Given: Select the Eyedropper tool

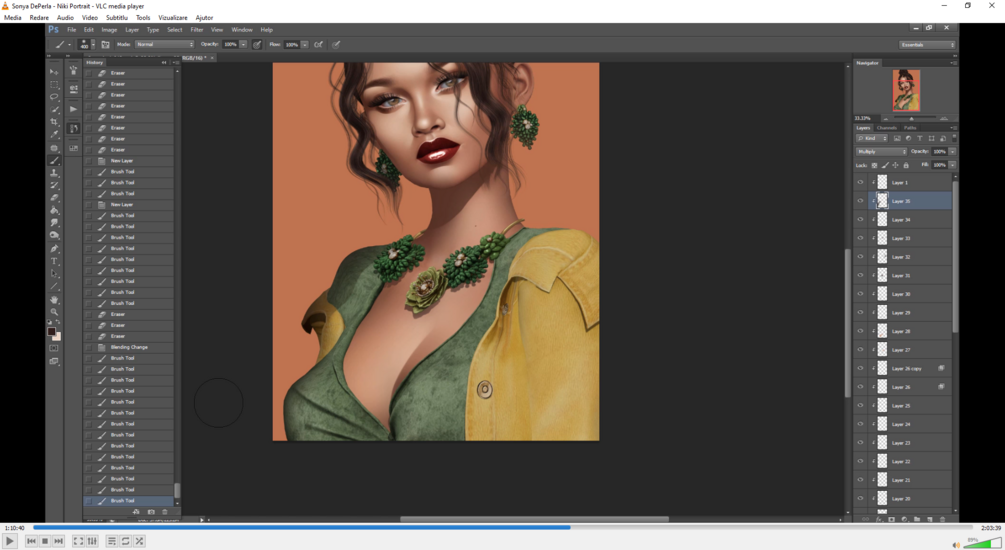Looking at the screenshot, I should 54,135.
